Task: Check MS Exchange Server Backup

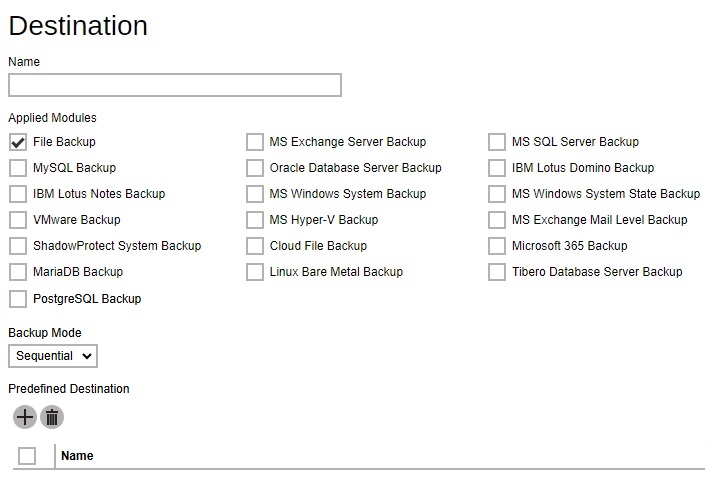Action: pos(255,142)
